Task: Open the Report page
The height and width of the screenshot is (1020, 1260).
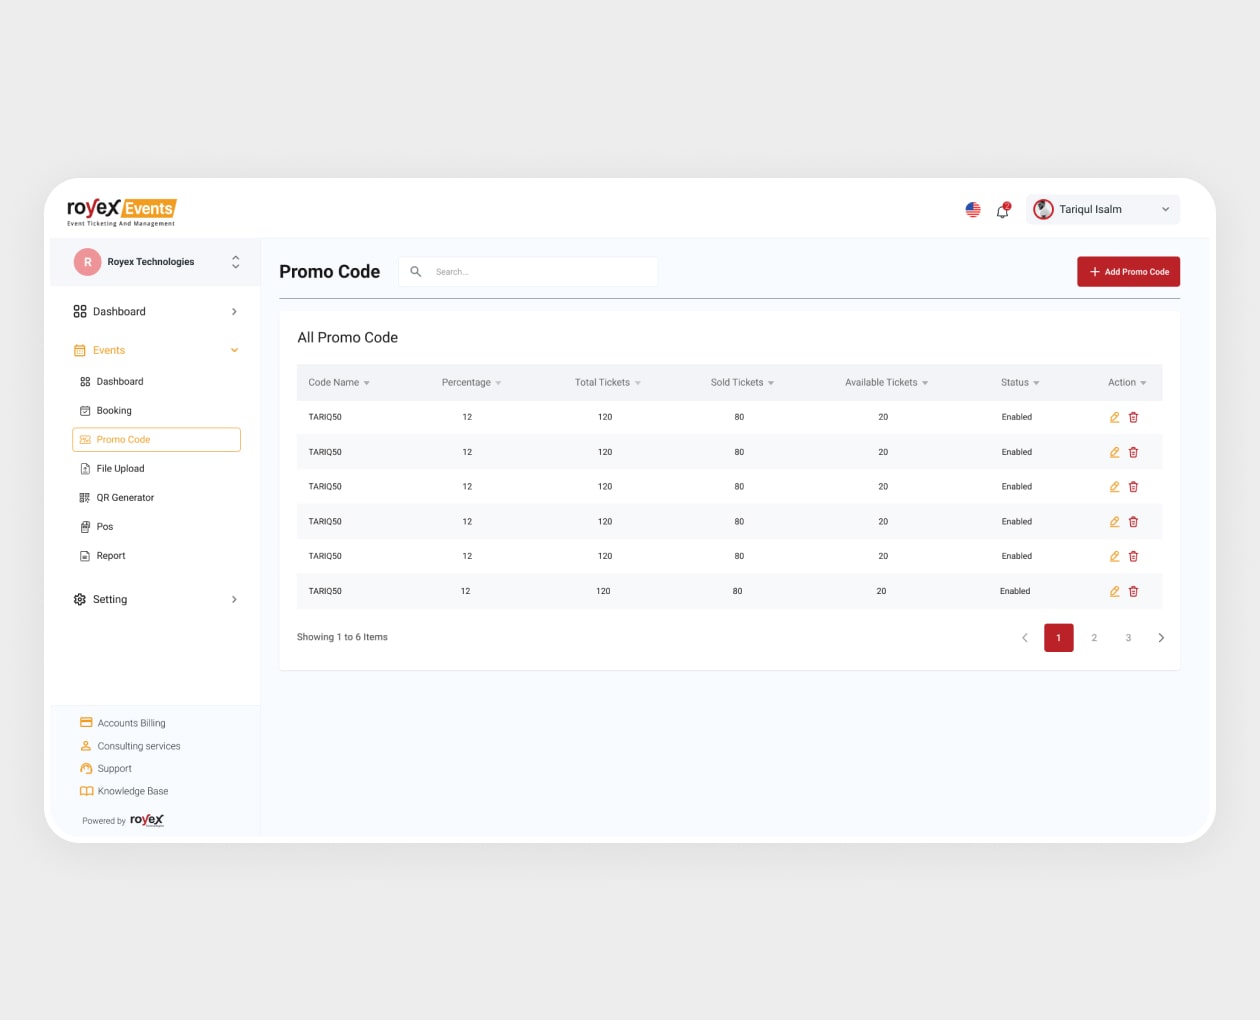Action: (x=111, y=556)
